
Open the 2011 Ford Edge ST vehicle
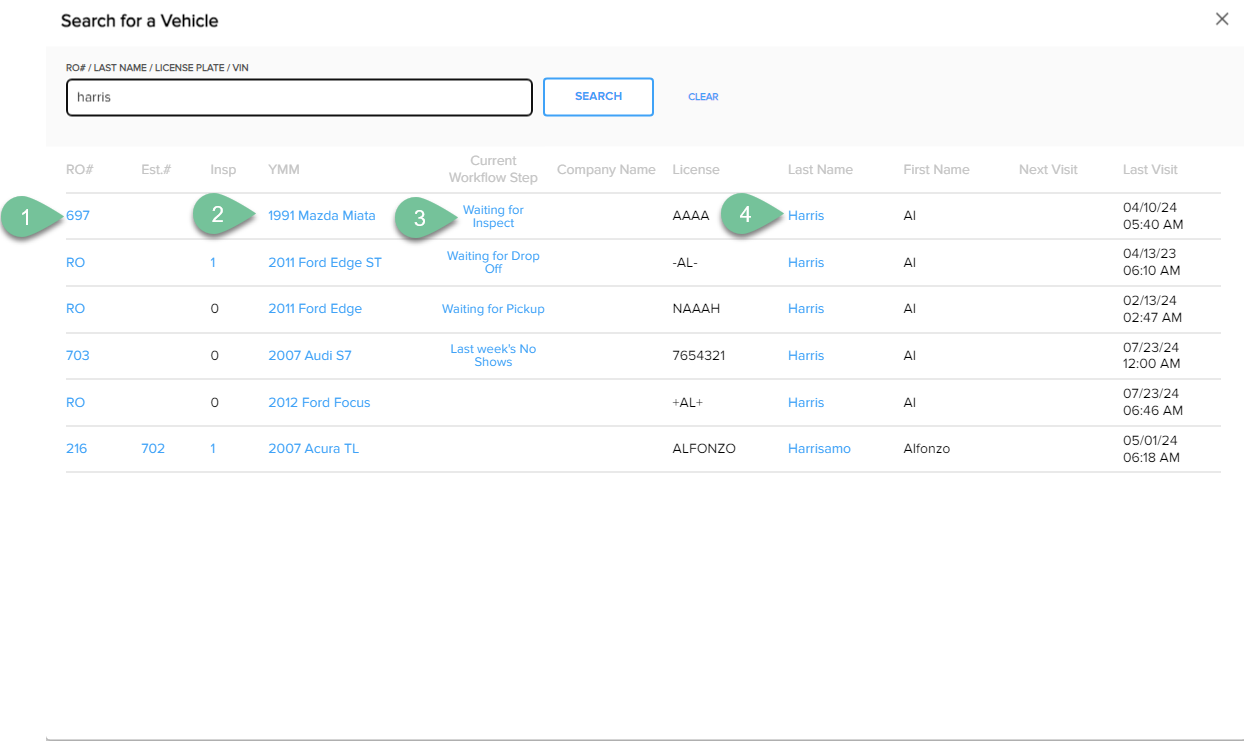pyautogui.click(x=324, y=263)
